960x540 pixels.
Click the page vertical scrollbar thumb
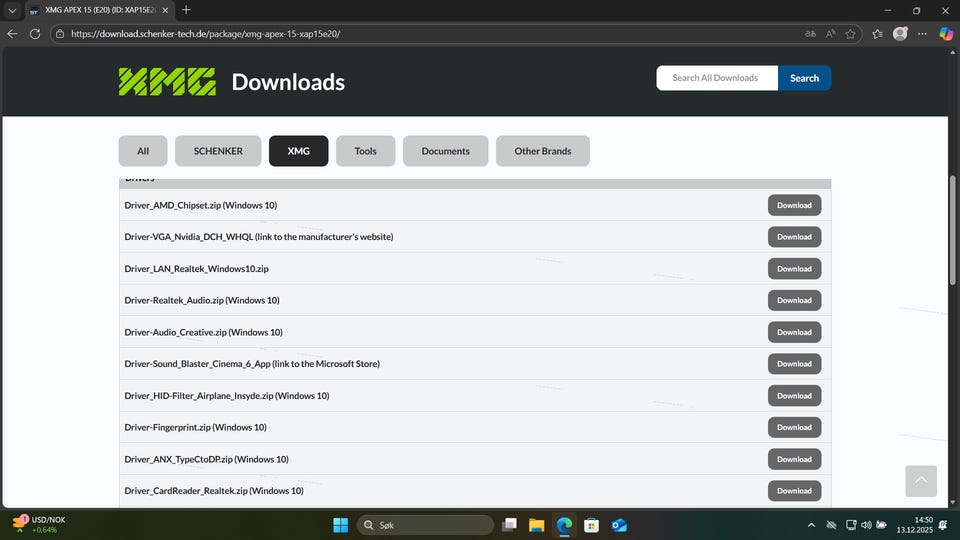952,230
